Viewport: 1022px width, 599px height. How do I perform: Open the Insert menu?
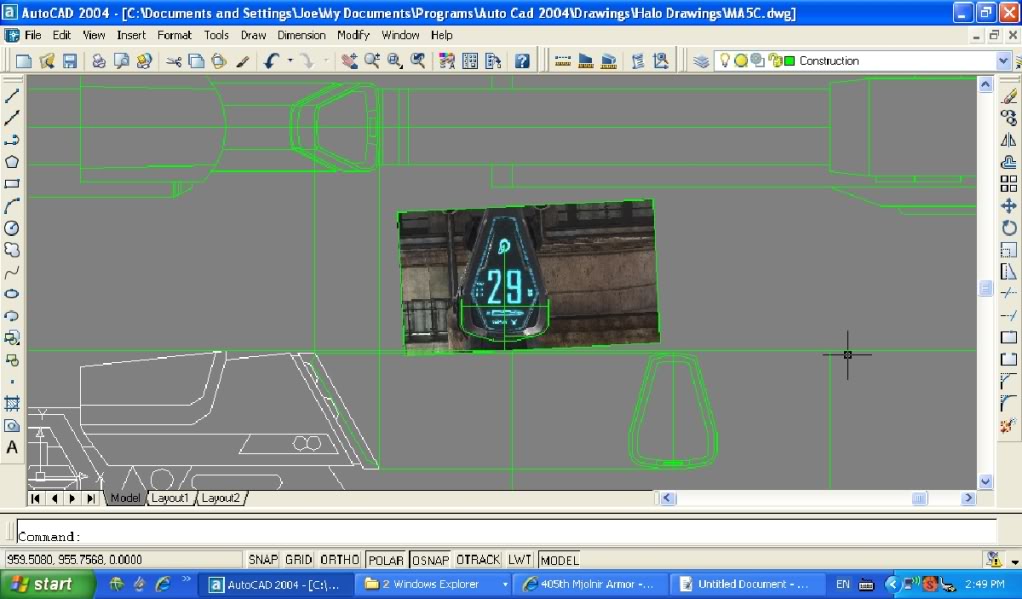click(x=131, y=35)
